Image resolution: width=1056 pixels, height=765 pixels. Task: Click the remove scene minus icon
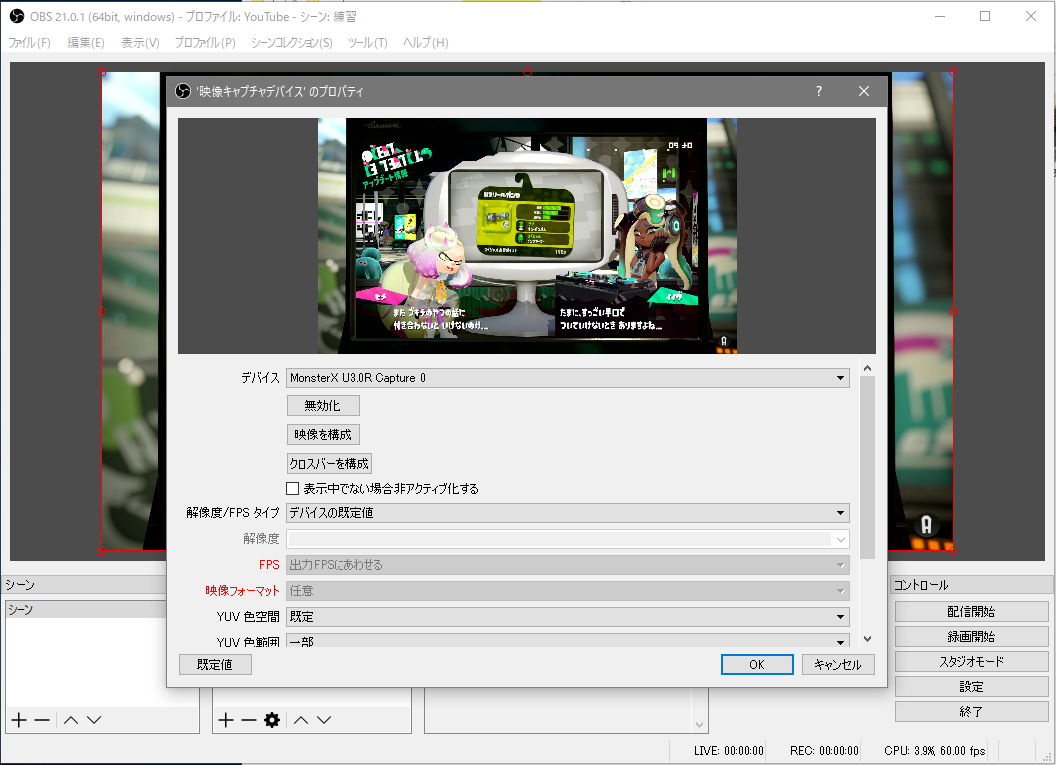pyautogui.click(x=42, y=720)
